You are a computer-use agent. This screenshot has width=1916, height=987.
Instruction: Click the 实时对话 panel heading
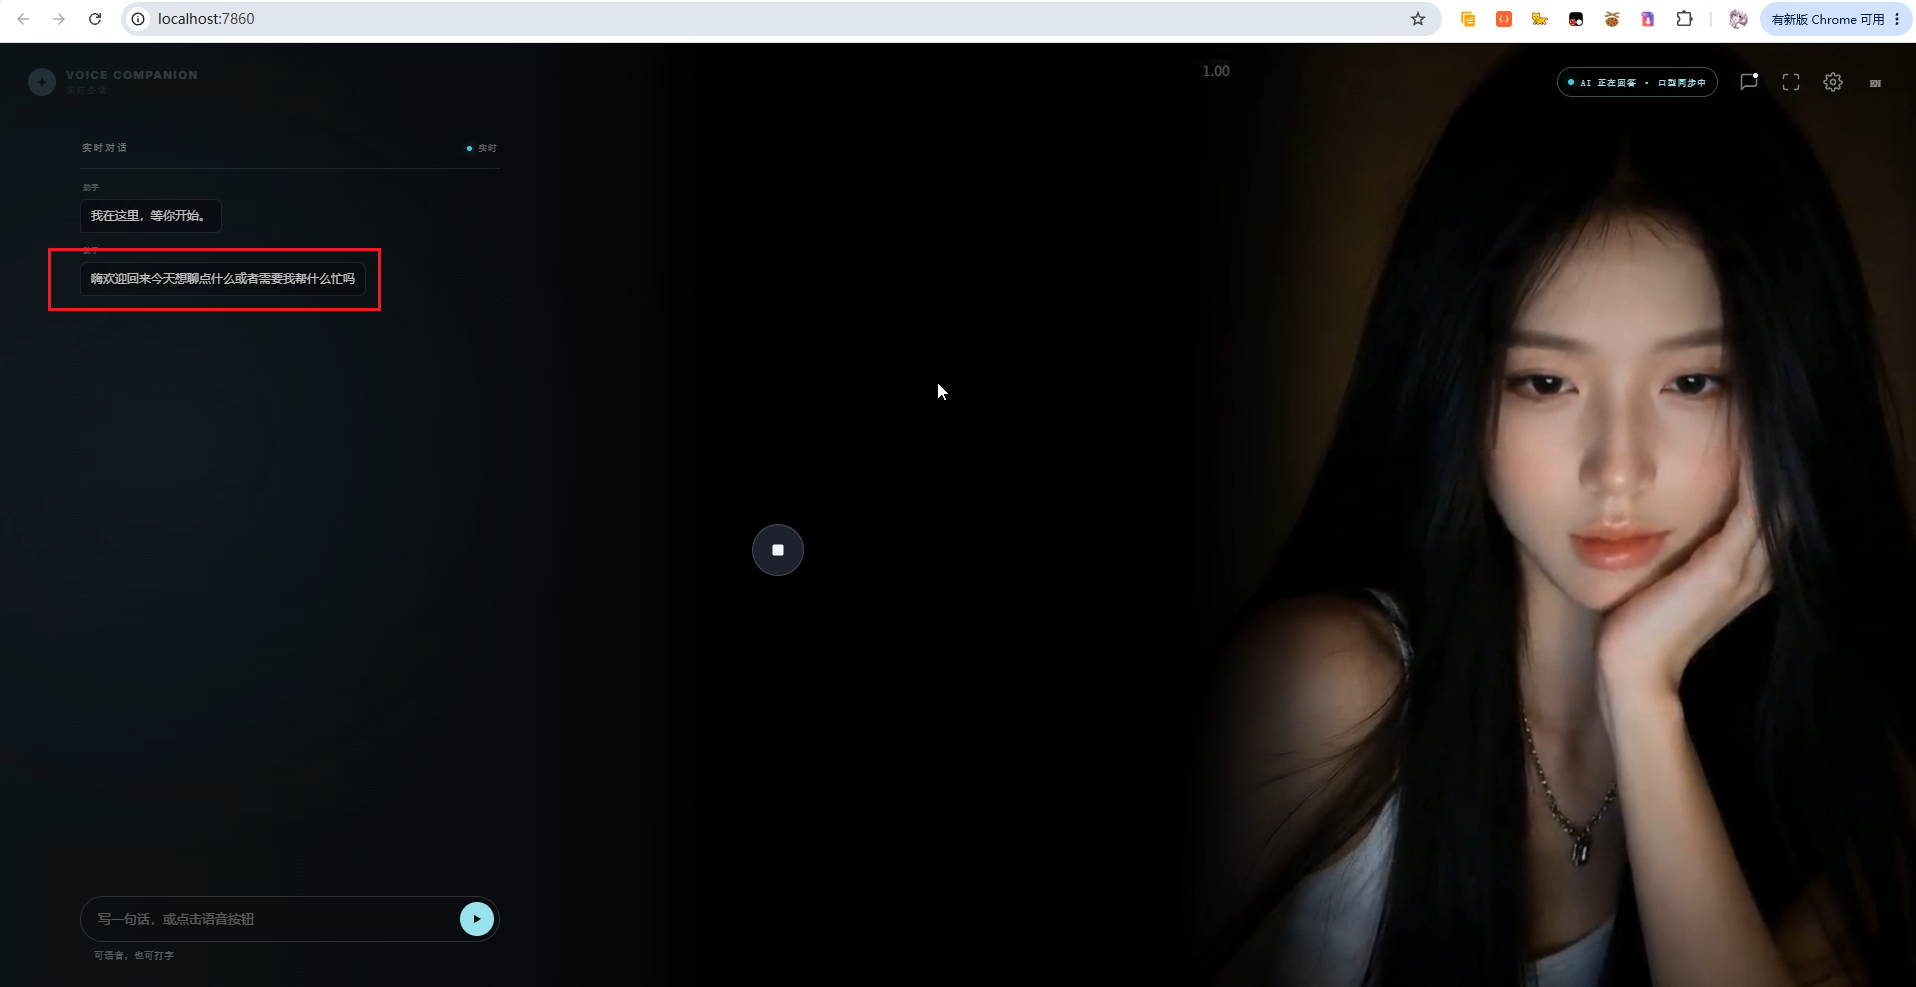point(104,148)
